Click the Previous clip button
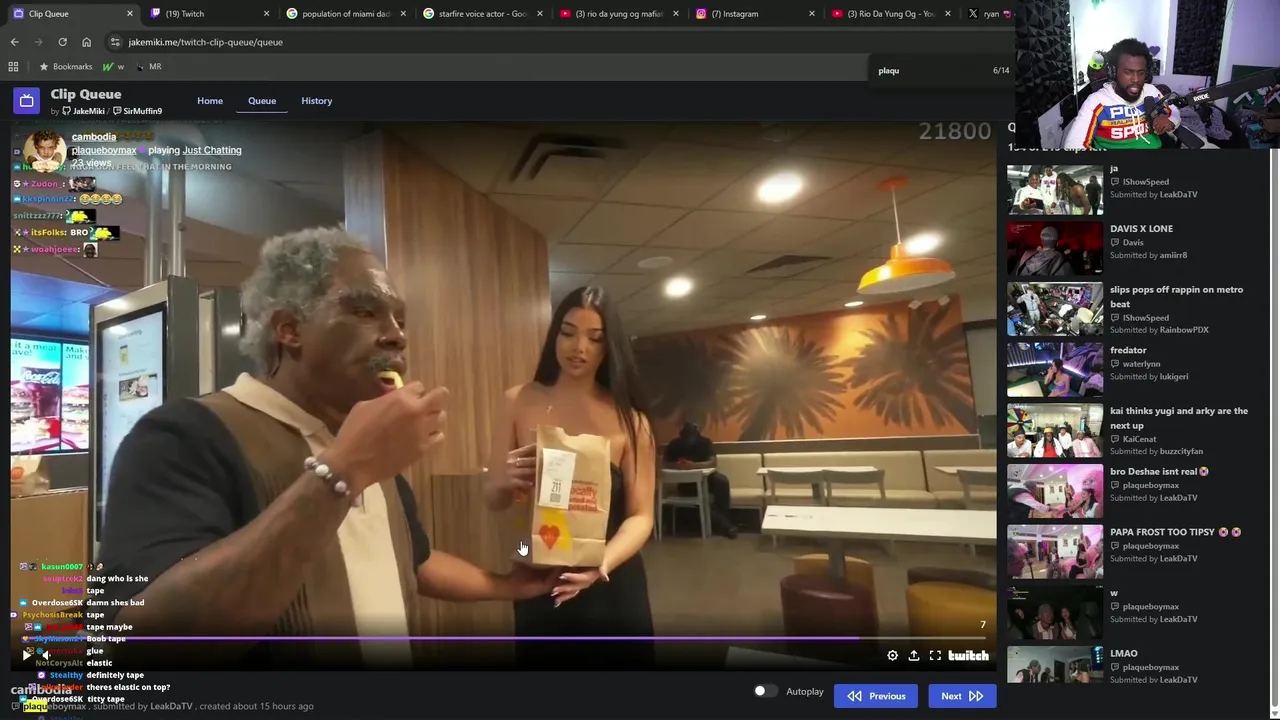The width and height of the screenshot is (1280, 720). point(876,696)
